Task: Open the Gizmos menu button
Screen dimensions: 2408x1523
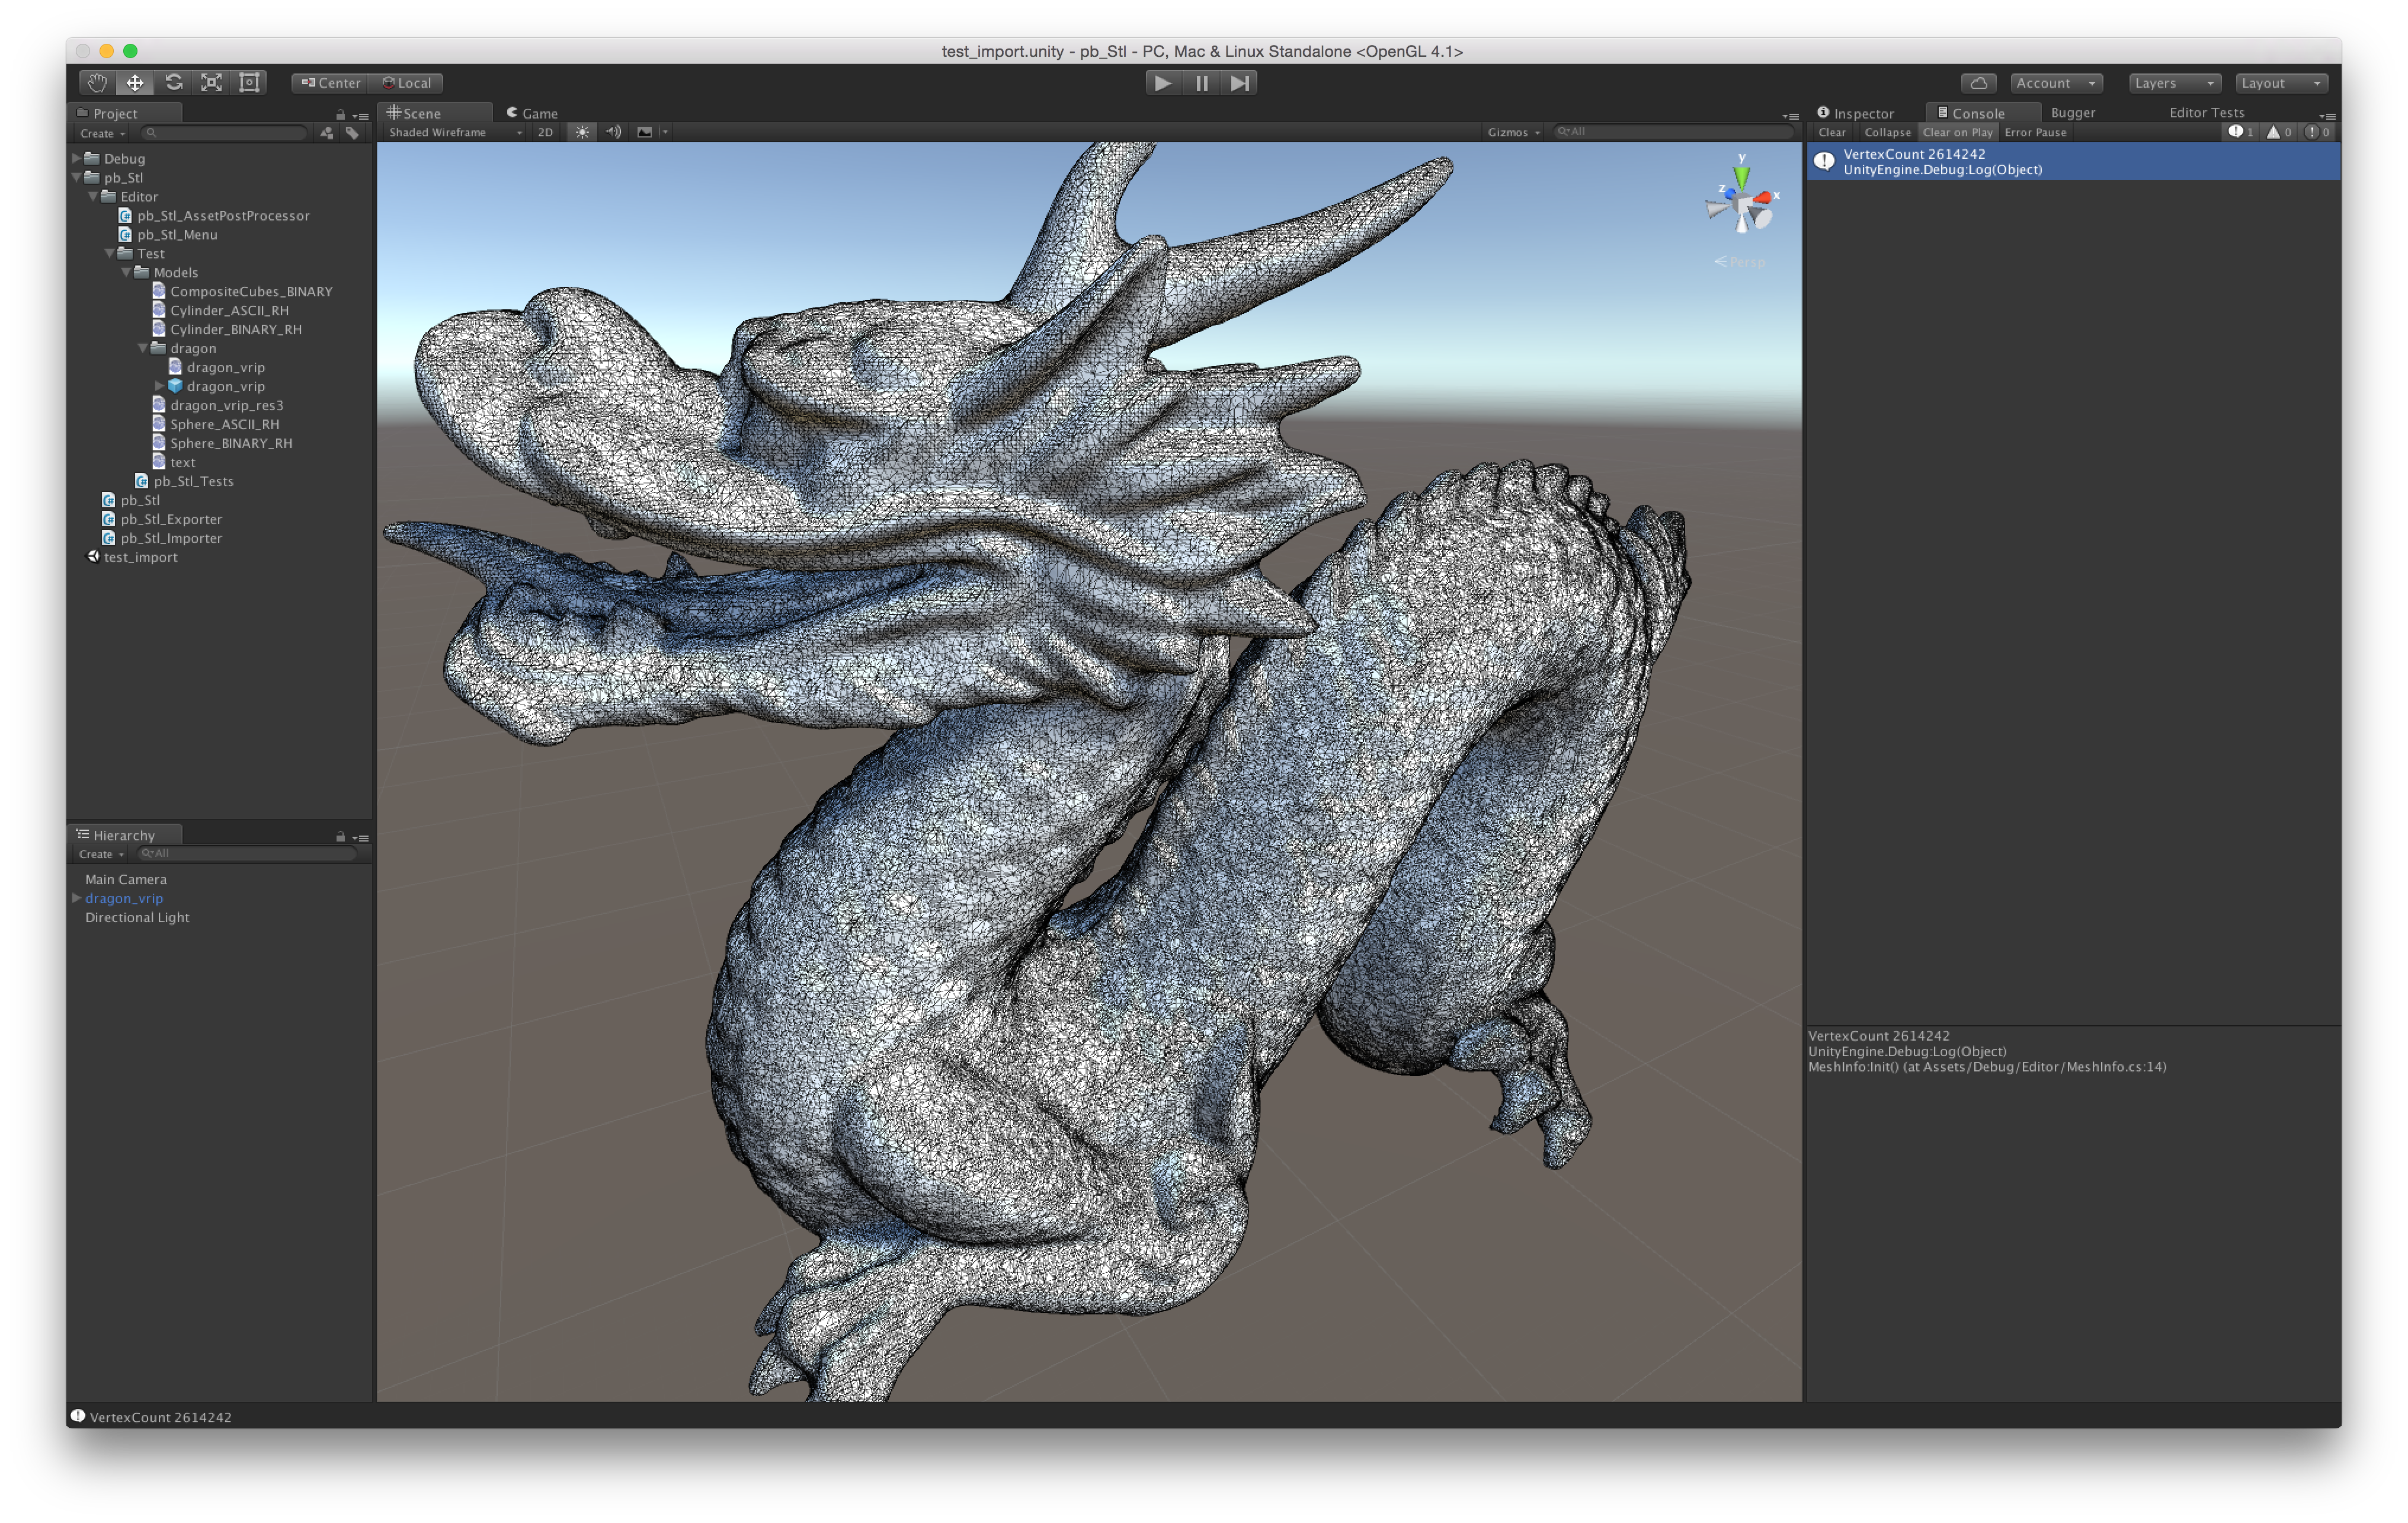Action: pos(1513,132)
